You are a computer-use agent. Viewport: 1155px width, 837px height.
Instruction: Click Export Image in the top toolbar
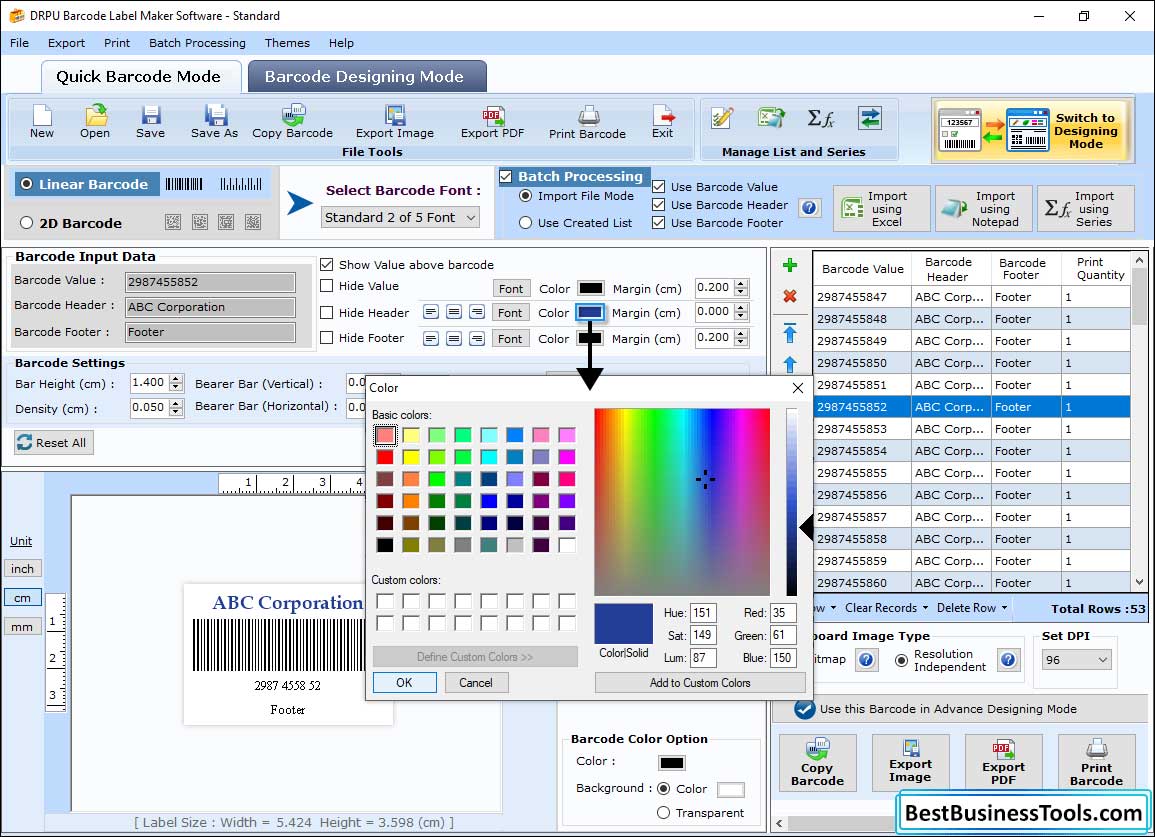(395, 122)
